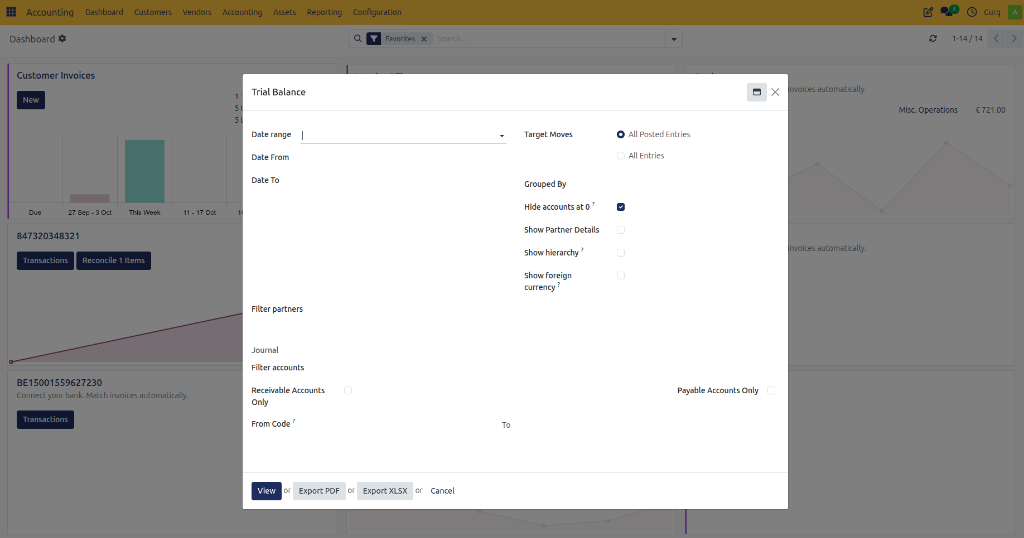
Task: Click New in Customer Invoices card
Action: (31, 100)
